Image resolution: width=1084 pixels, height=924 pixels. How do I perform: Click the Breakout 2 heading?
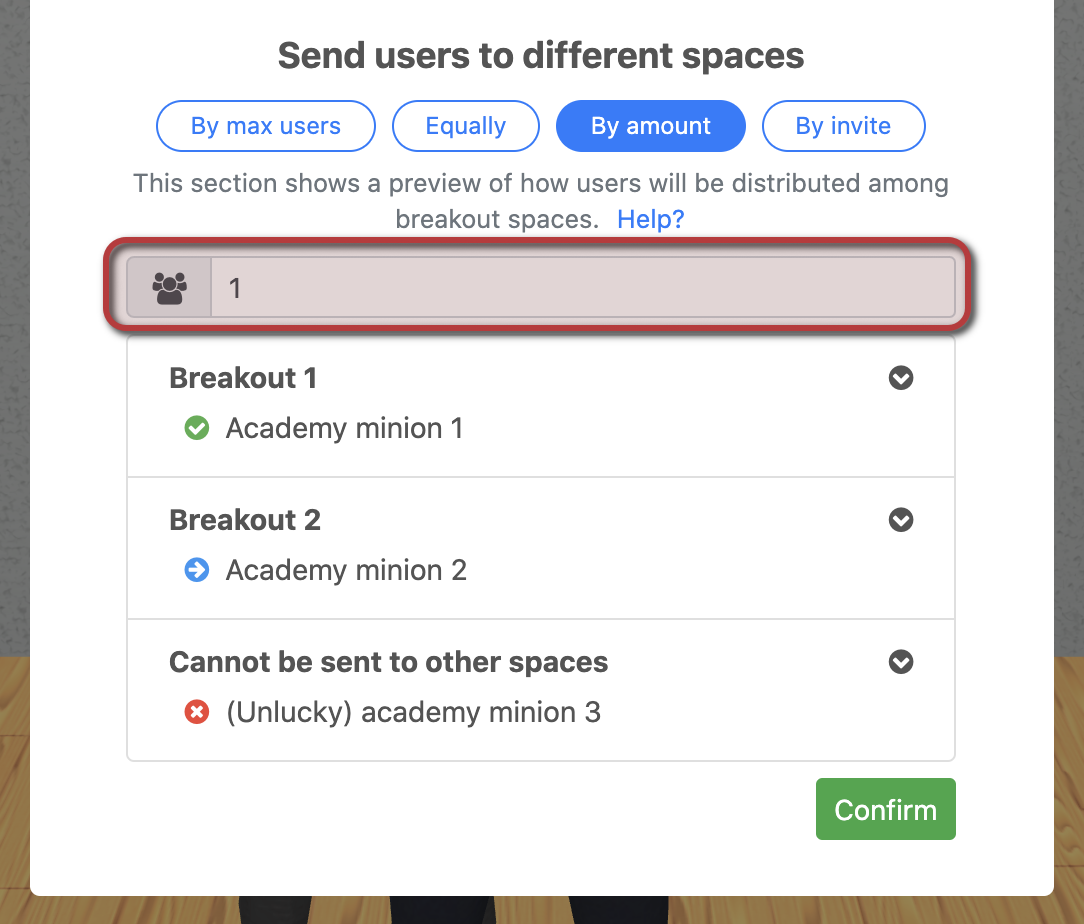[x=245, y=520]
